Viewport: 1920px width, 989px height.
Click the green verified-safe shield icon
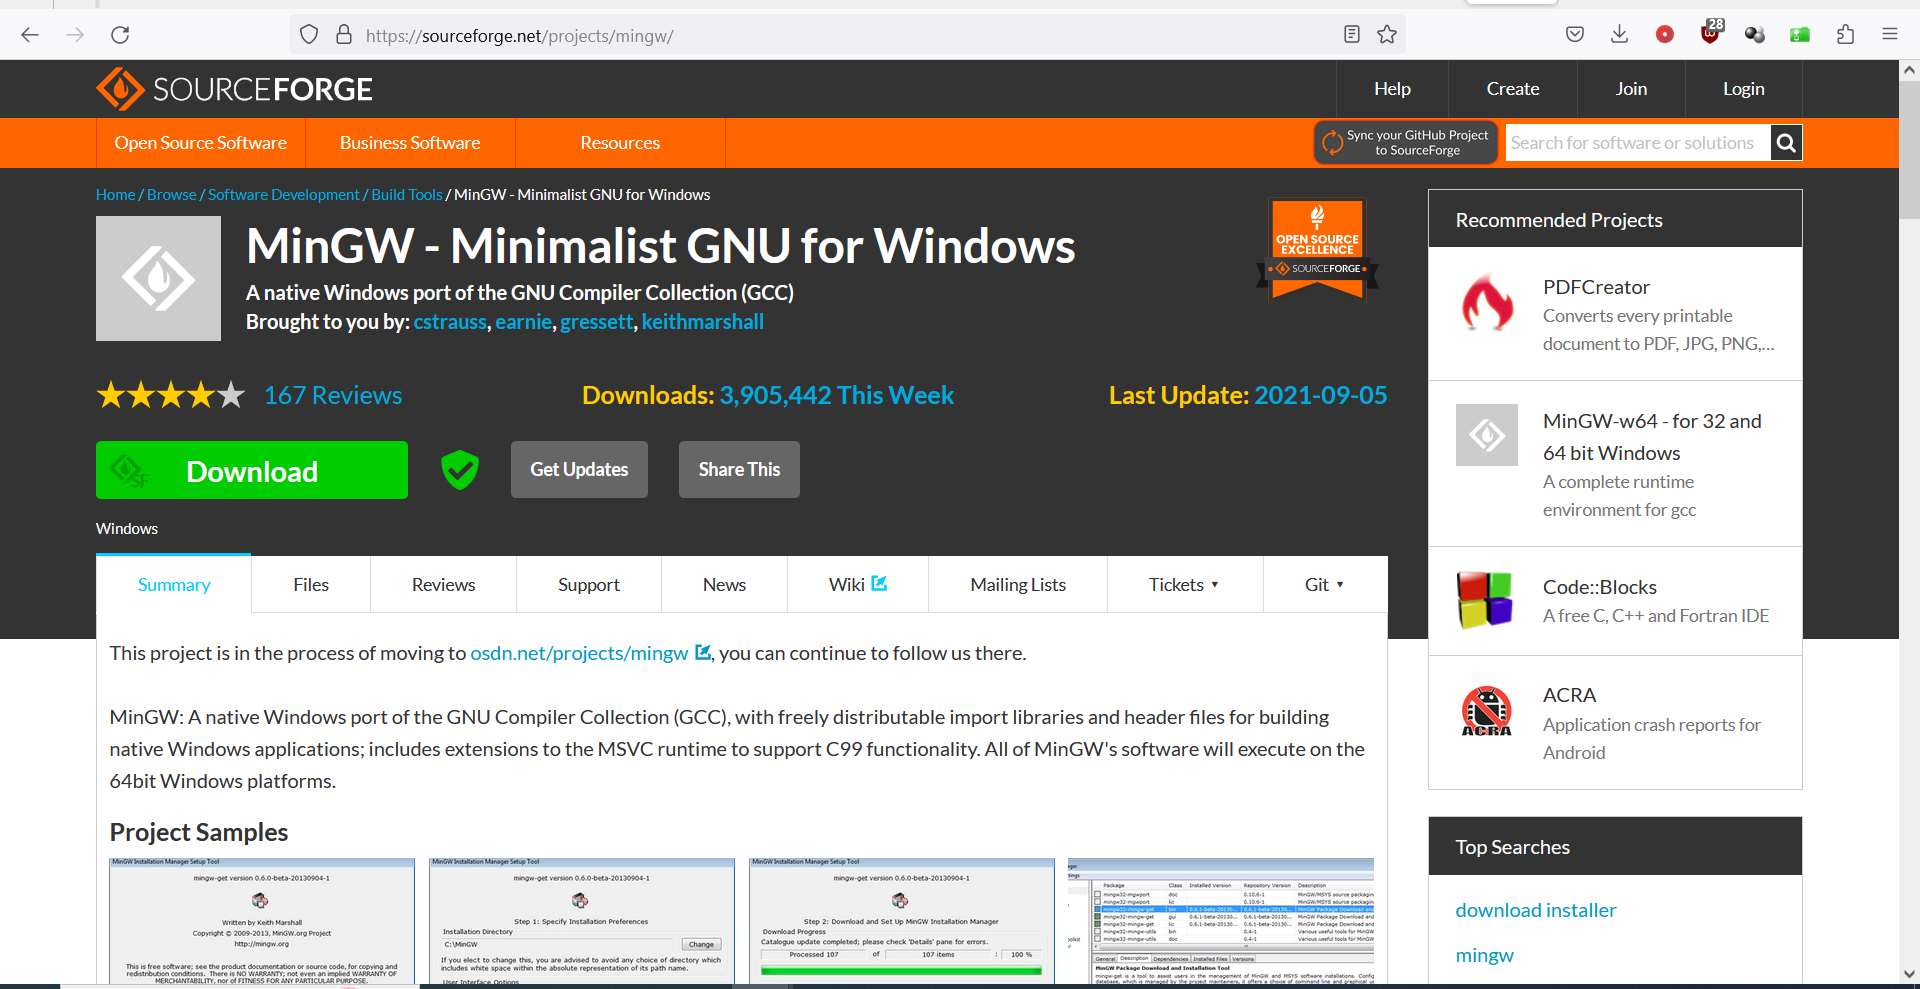click(459, 469)
